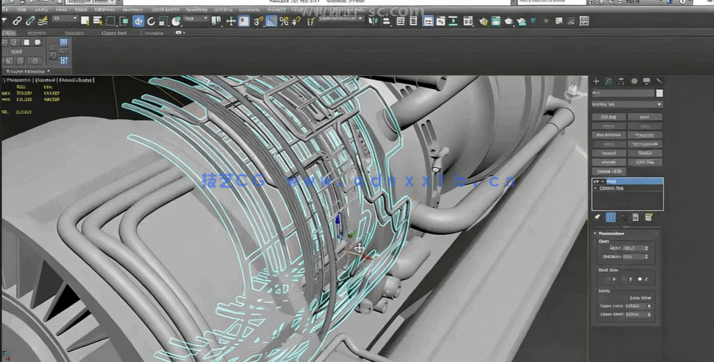This screenshot has height=362, width=714.
Task: Open the Curve Editor
Action: [x=441, y=21]
